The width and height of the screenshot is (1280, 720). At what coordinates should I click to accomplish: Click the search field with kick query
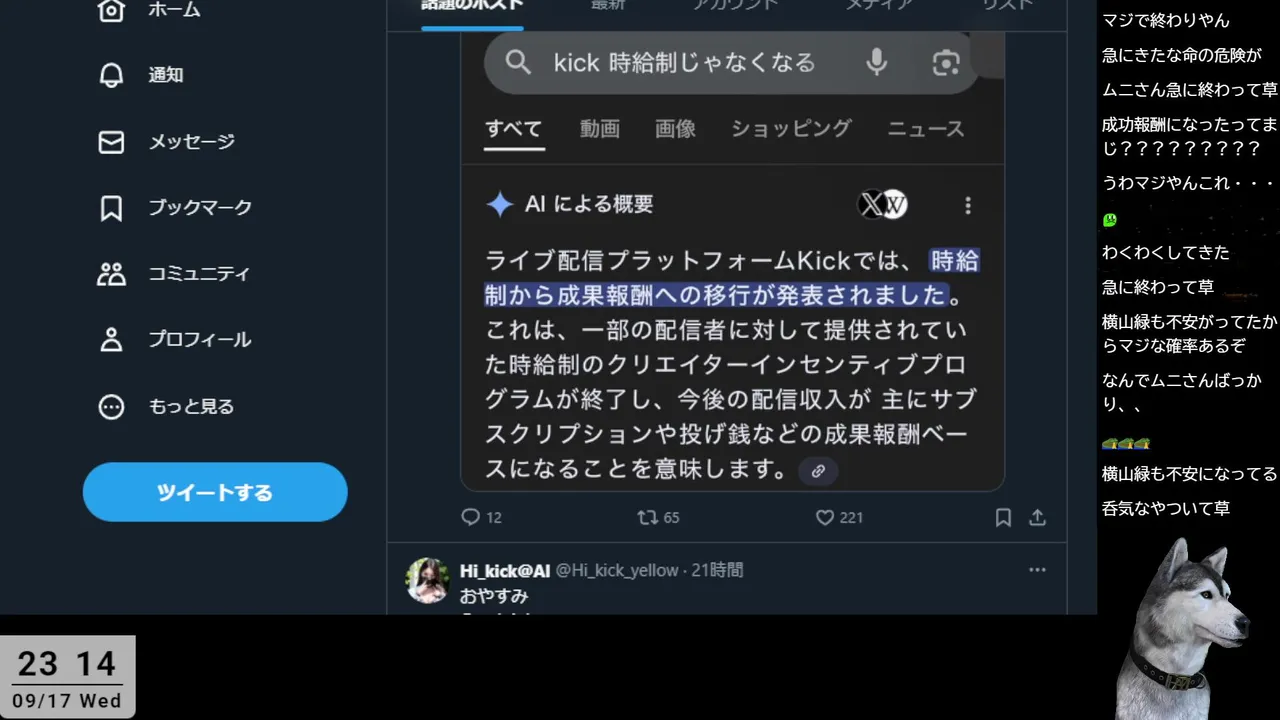(731, 63)
